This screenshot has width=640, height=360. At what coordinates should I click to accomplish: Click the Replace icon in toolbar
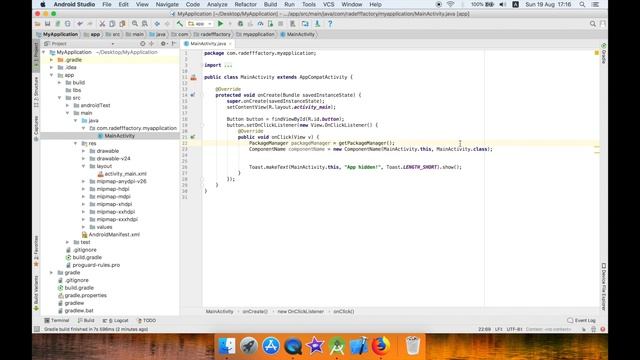point(144,24)
